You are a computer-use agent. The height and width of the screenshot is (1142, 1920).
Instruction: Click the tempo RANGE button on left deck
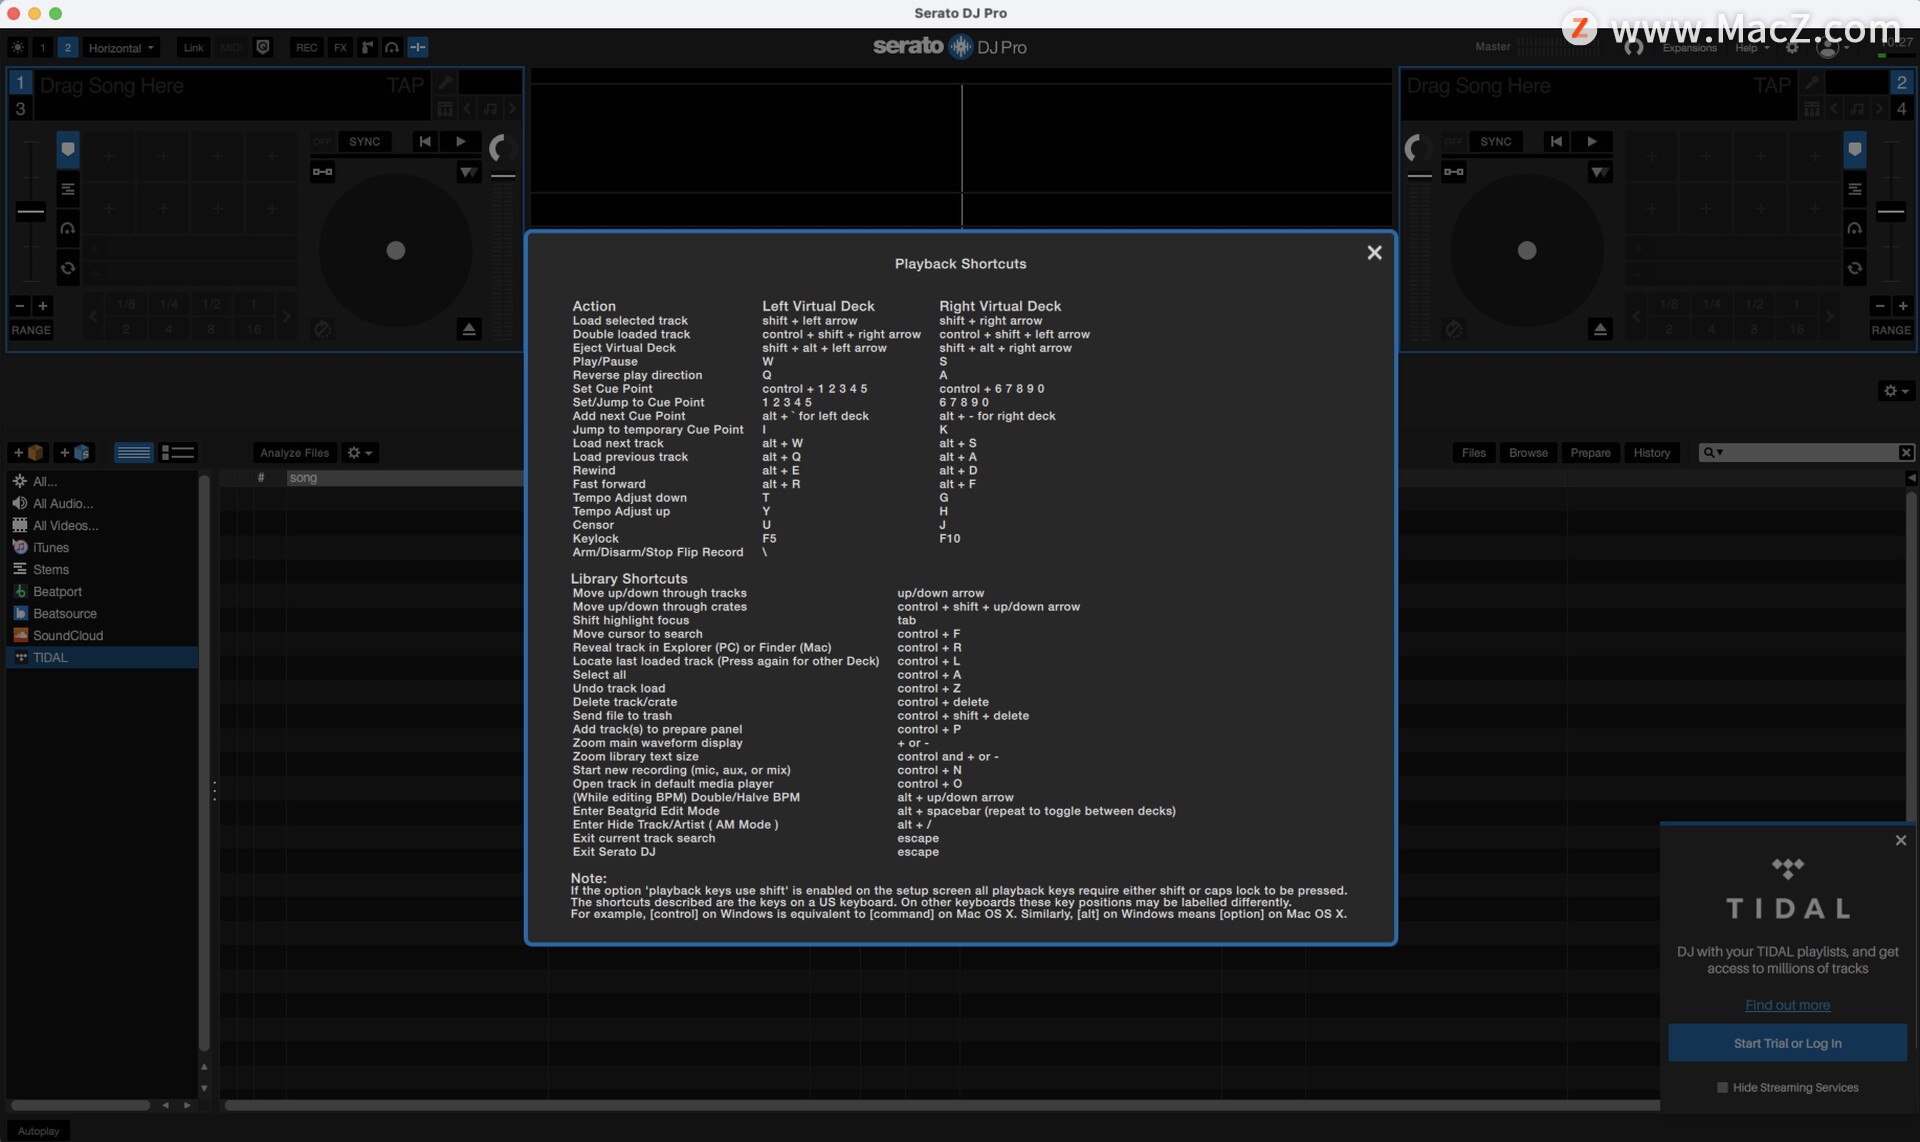[x=31, y=330]
